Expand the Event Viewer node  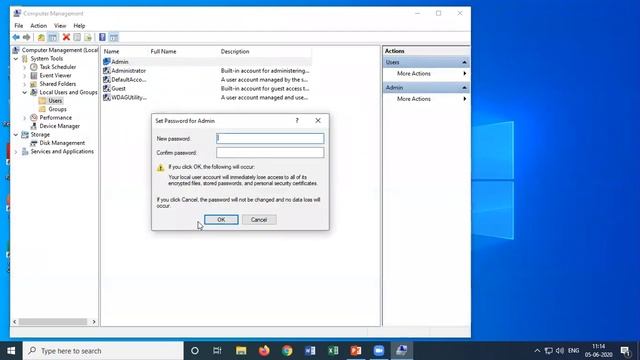(x=24, y=76)
